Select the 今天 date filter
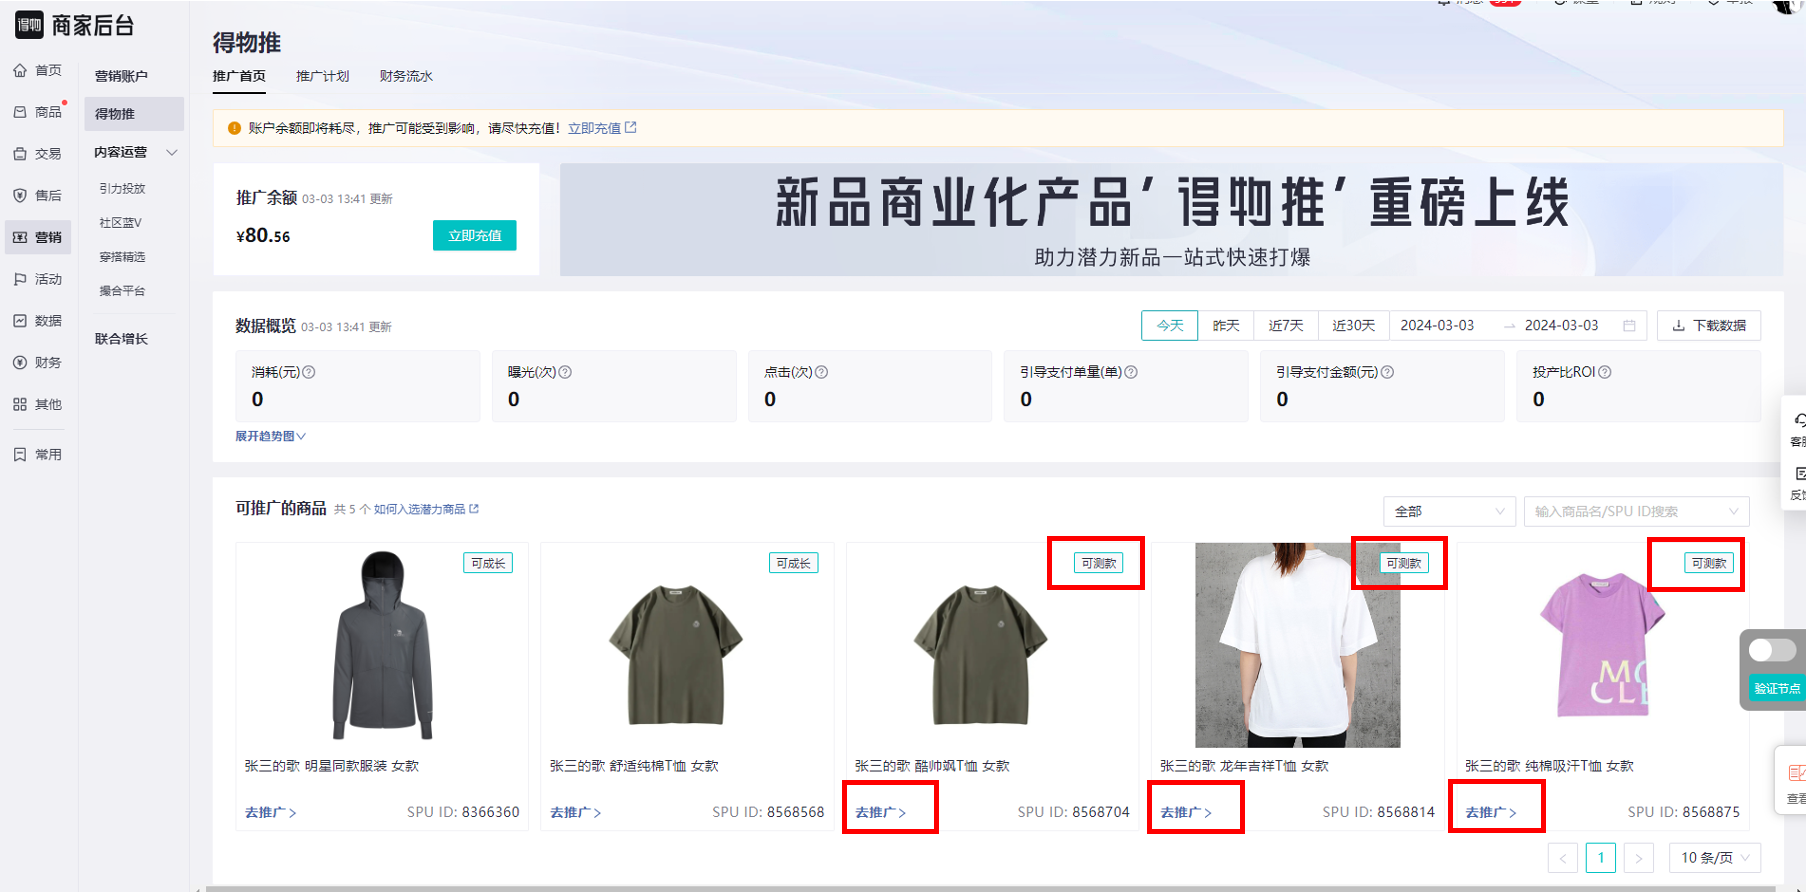 [1170, 326]
